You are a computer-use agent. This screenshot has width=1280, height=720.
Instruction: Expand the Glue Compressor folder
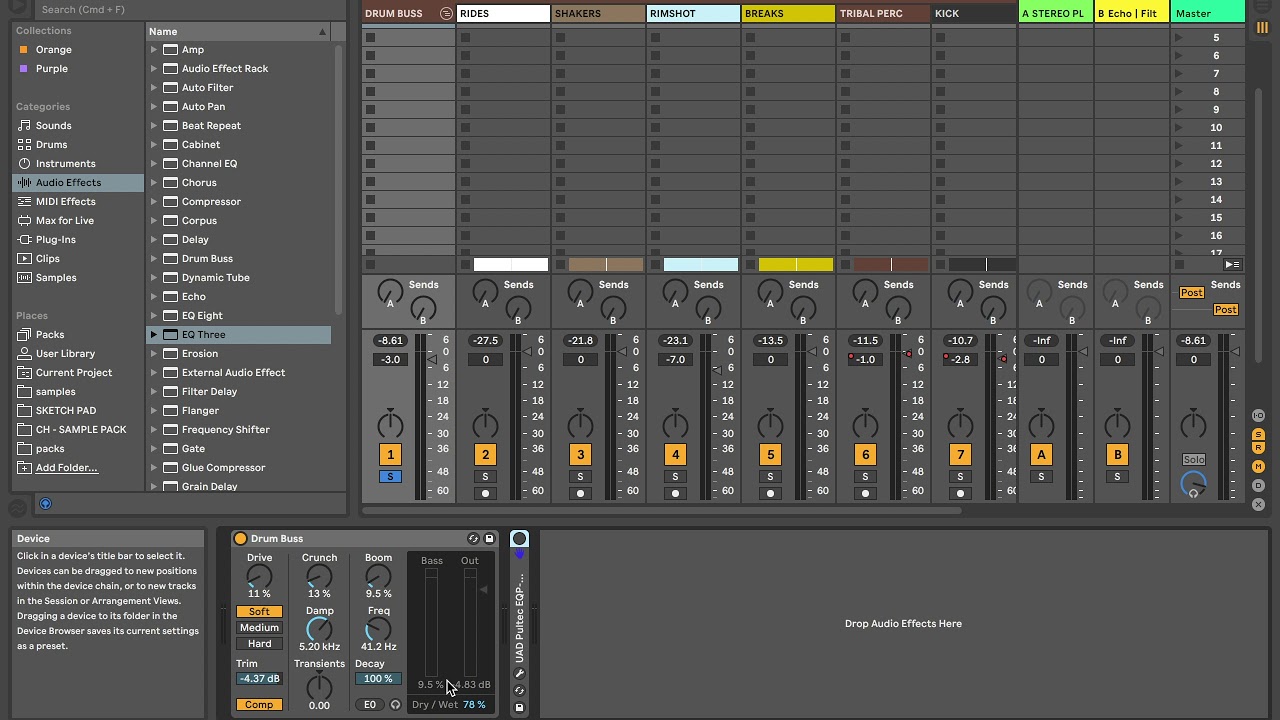coord(154,468)
